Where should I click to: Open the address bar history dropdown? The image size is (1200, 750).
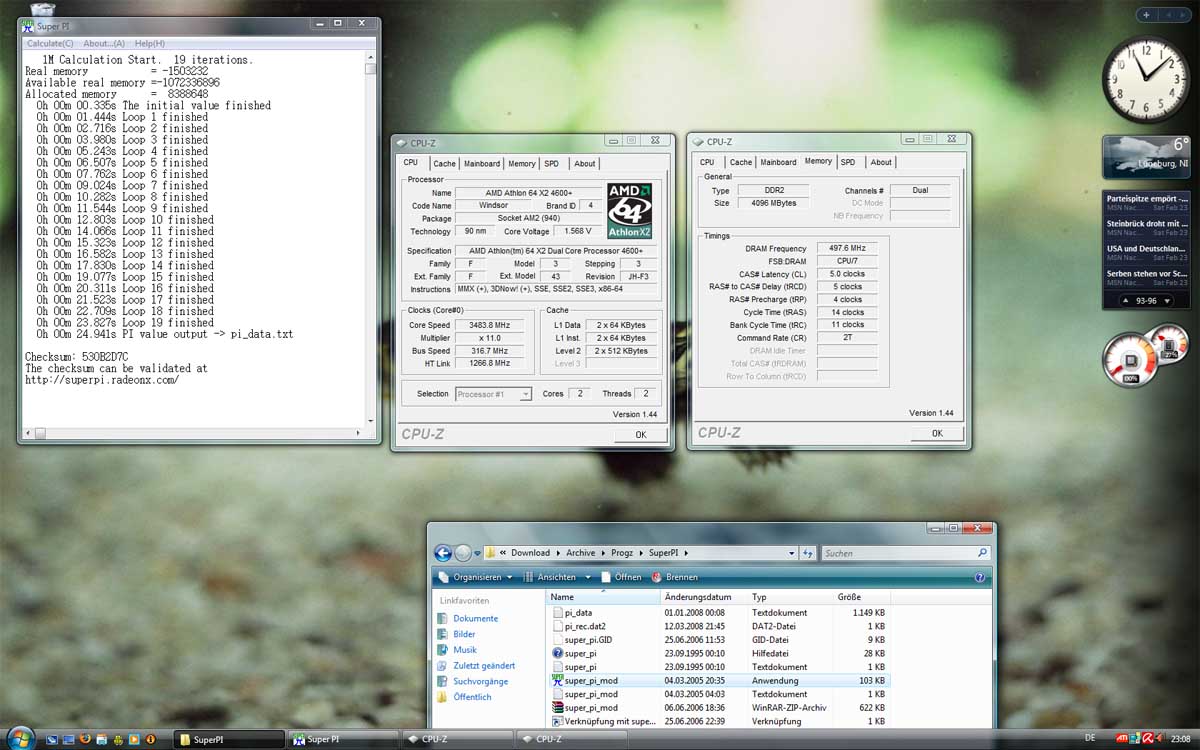791,553
